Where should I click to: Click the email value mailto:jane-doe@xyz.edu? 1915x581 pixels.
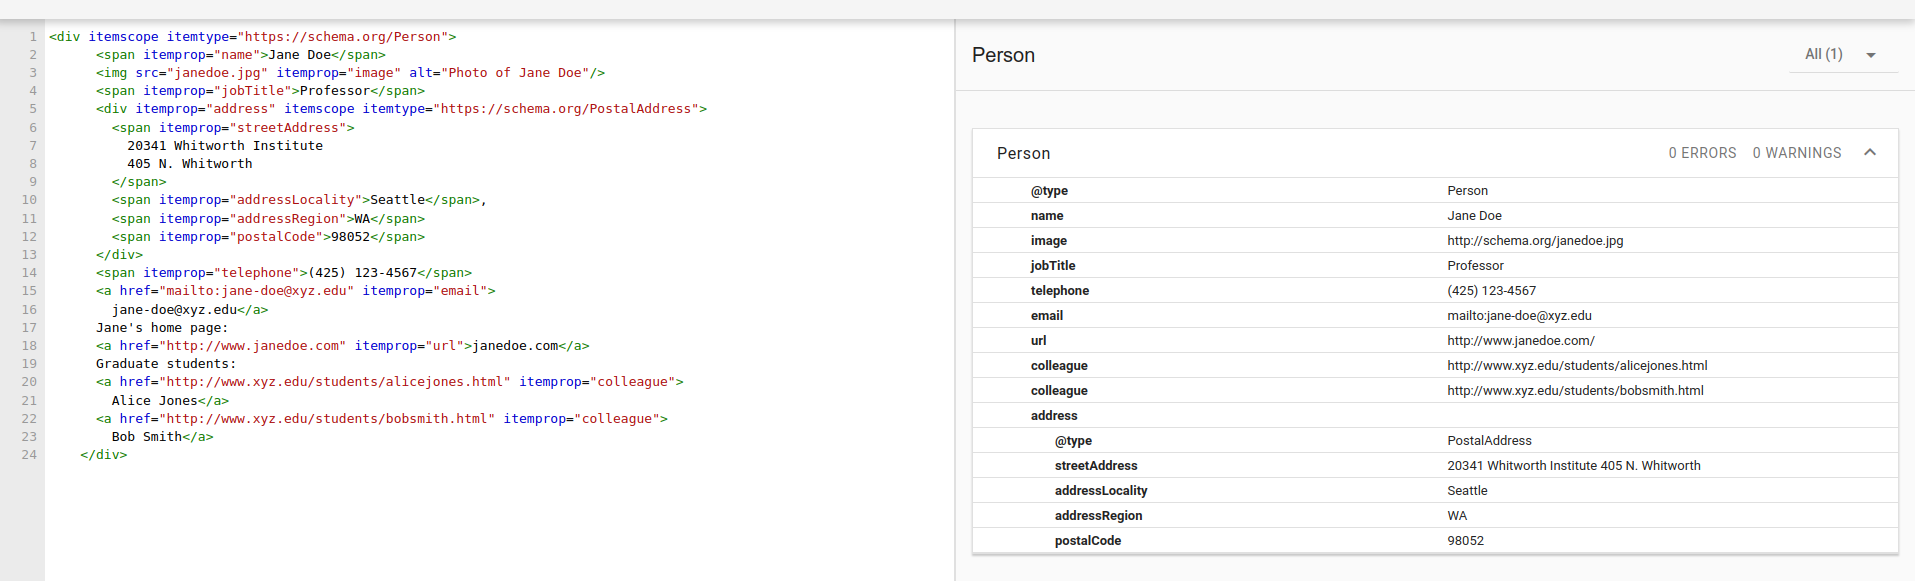pyautogui.click(x=1519, y=316)
